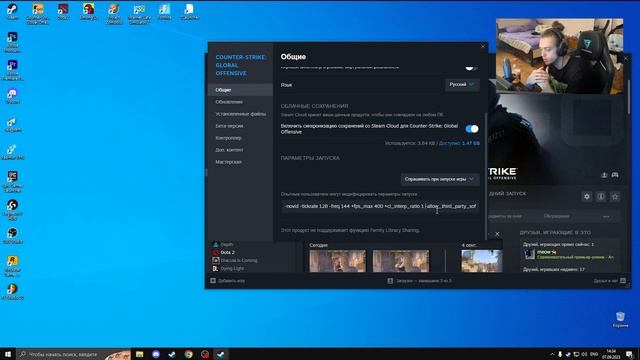Click the ENG language indicator in tray
This screenshot has height=360, width=640.
point(594,354)
